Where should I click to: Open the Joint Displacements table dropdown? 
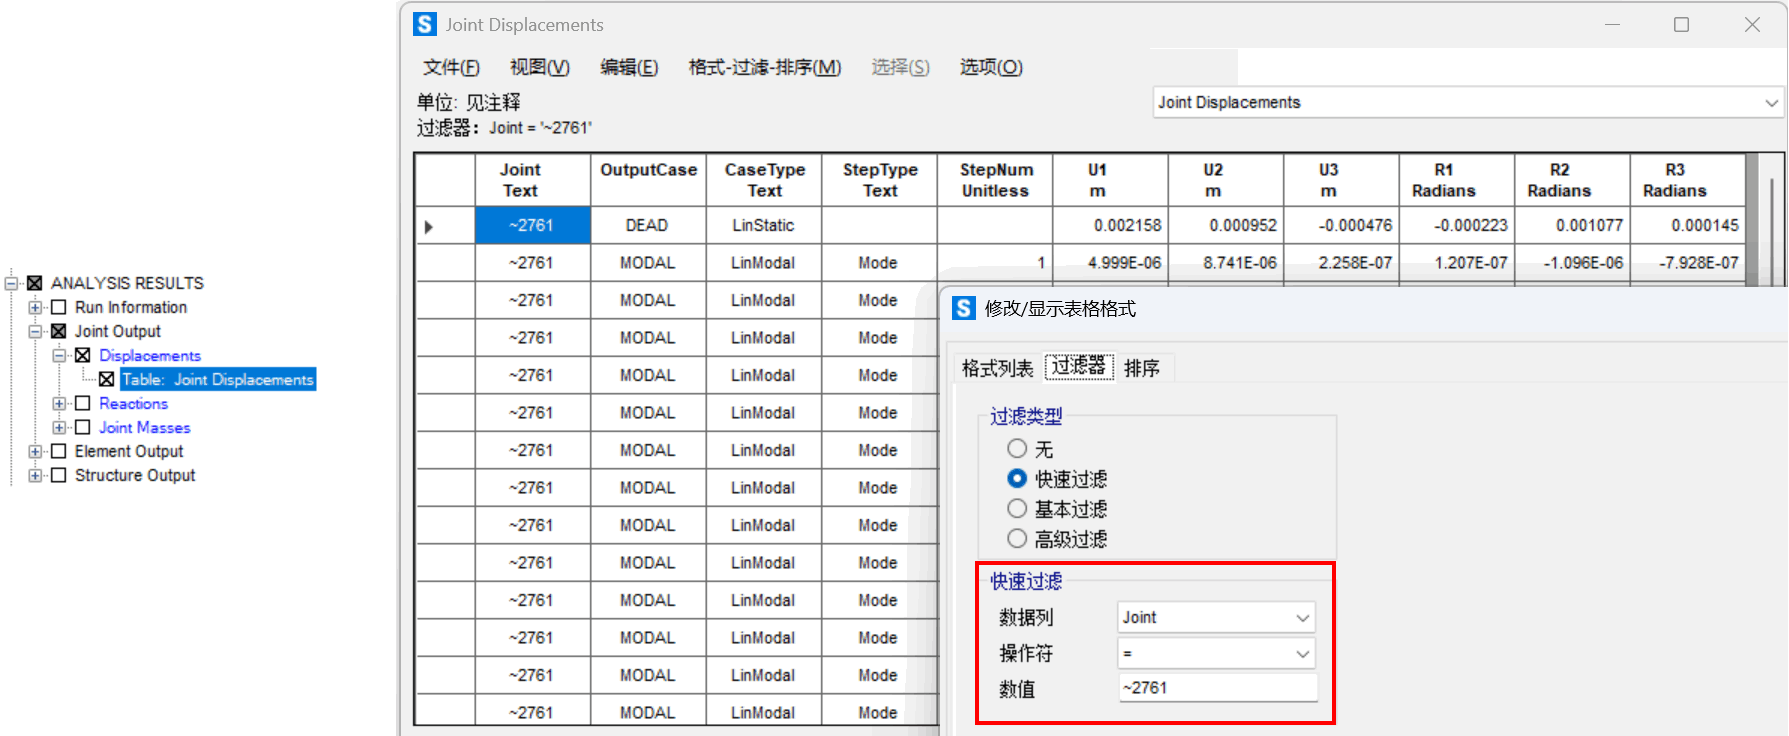click(x=1770, y=103)
